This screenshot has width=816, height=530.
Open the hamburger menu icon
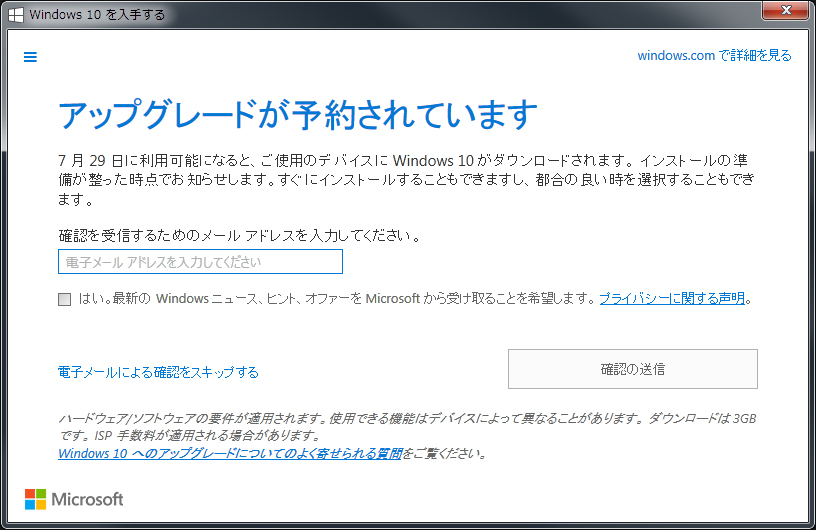pyautogui.click(x=30, y=57)
